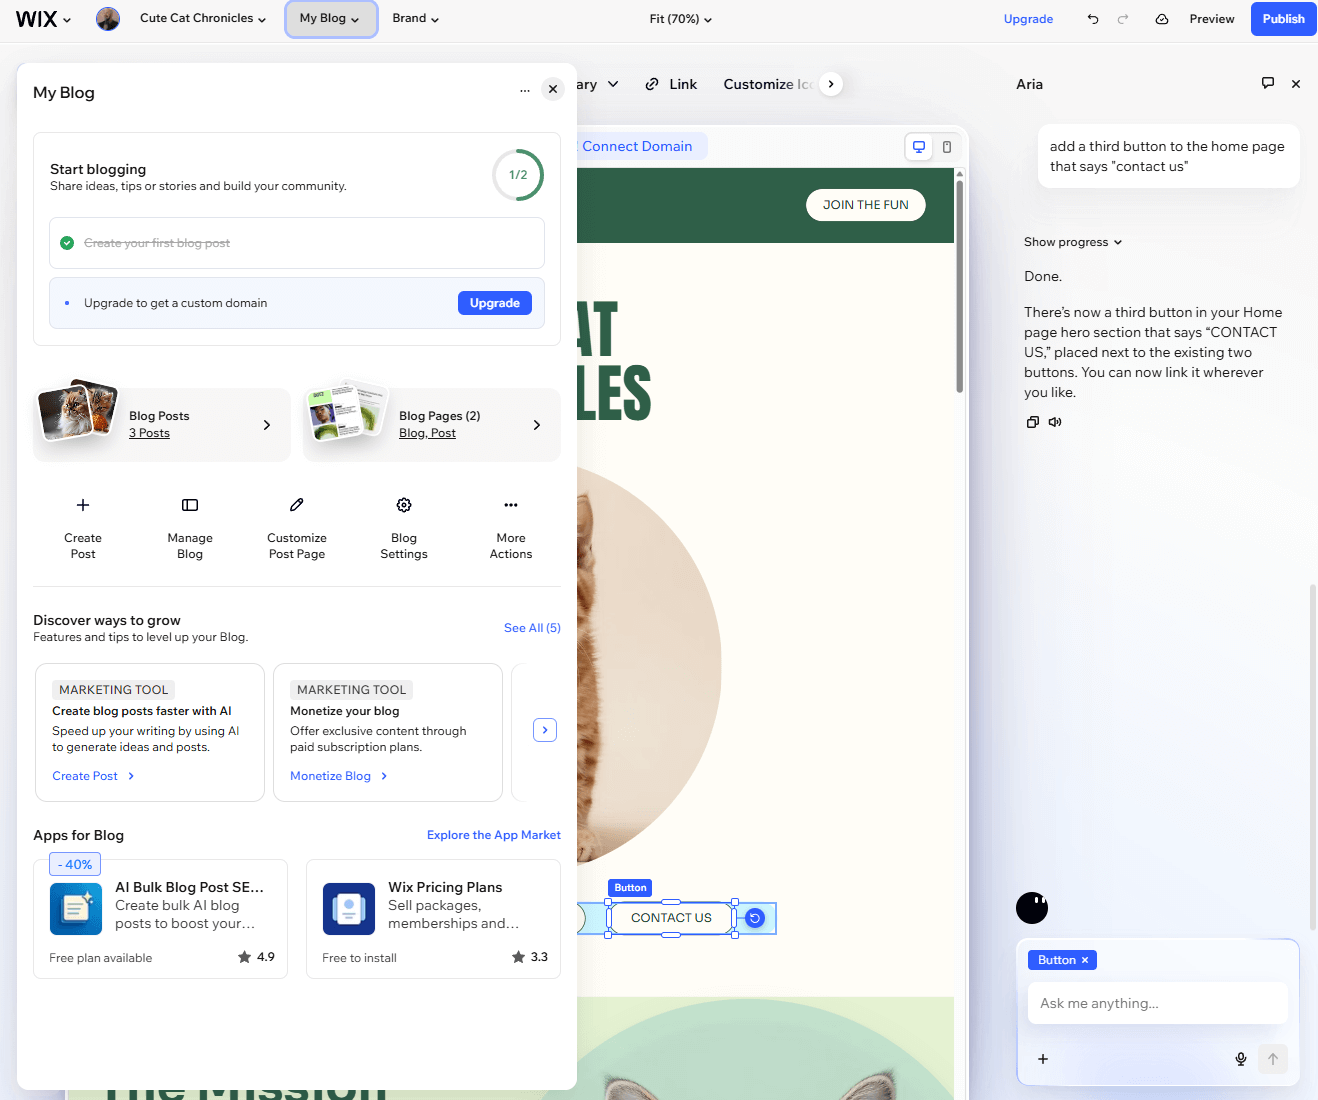Select the Customize Post Page pencil icon
This screenshot has height=1100, width=1318.
[x=296, y=505]
